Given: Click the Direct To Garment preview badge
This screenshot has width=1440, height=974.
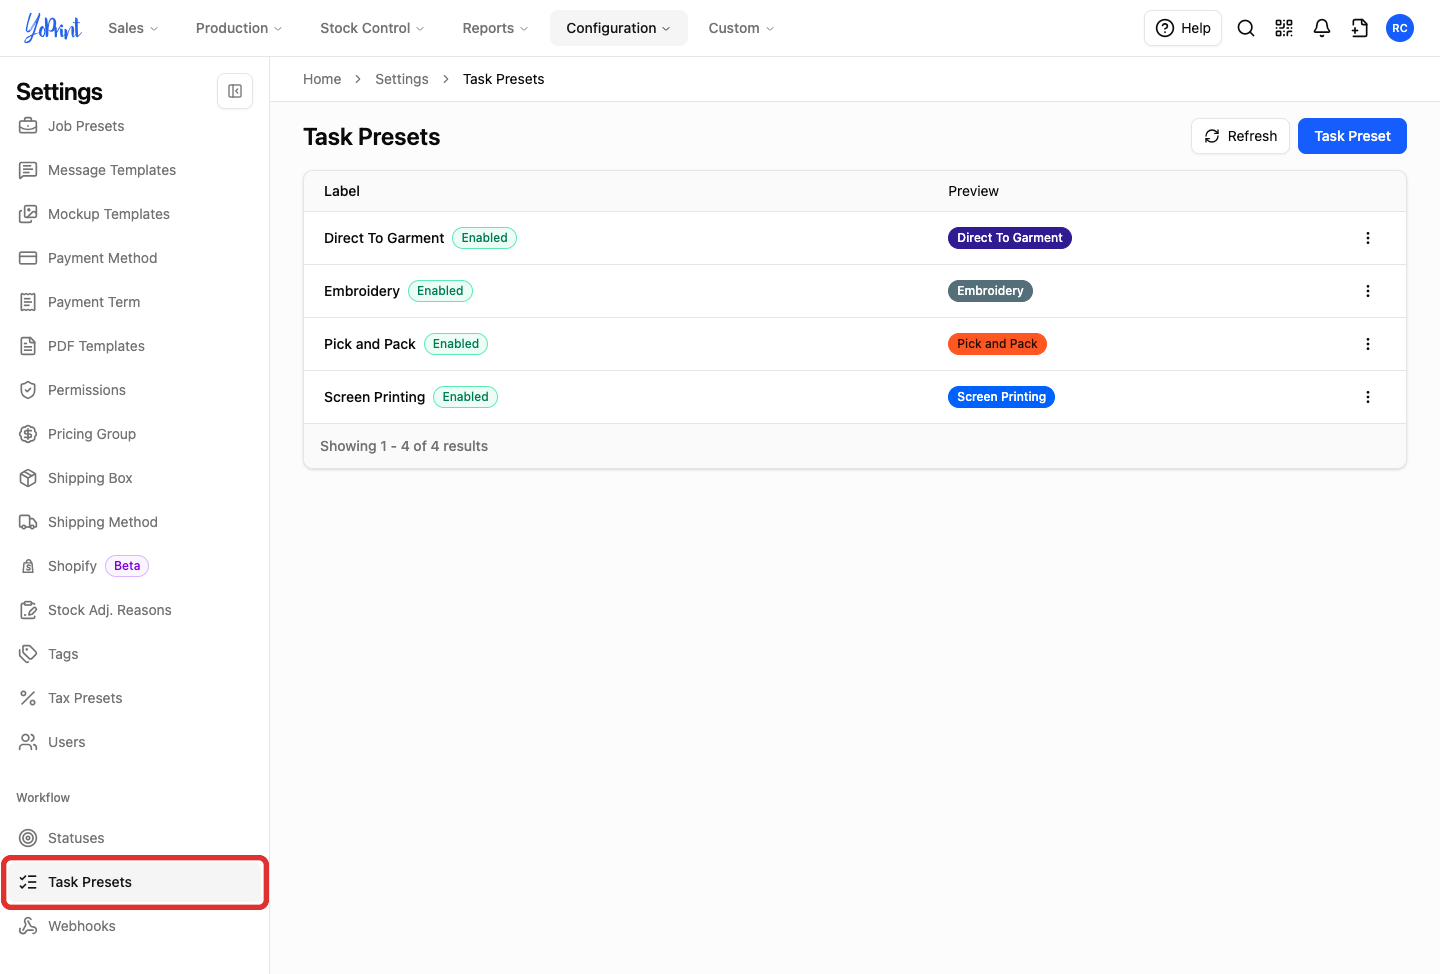Looking at the screenshot, I should pos(1009,238).
